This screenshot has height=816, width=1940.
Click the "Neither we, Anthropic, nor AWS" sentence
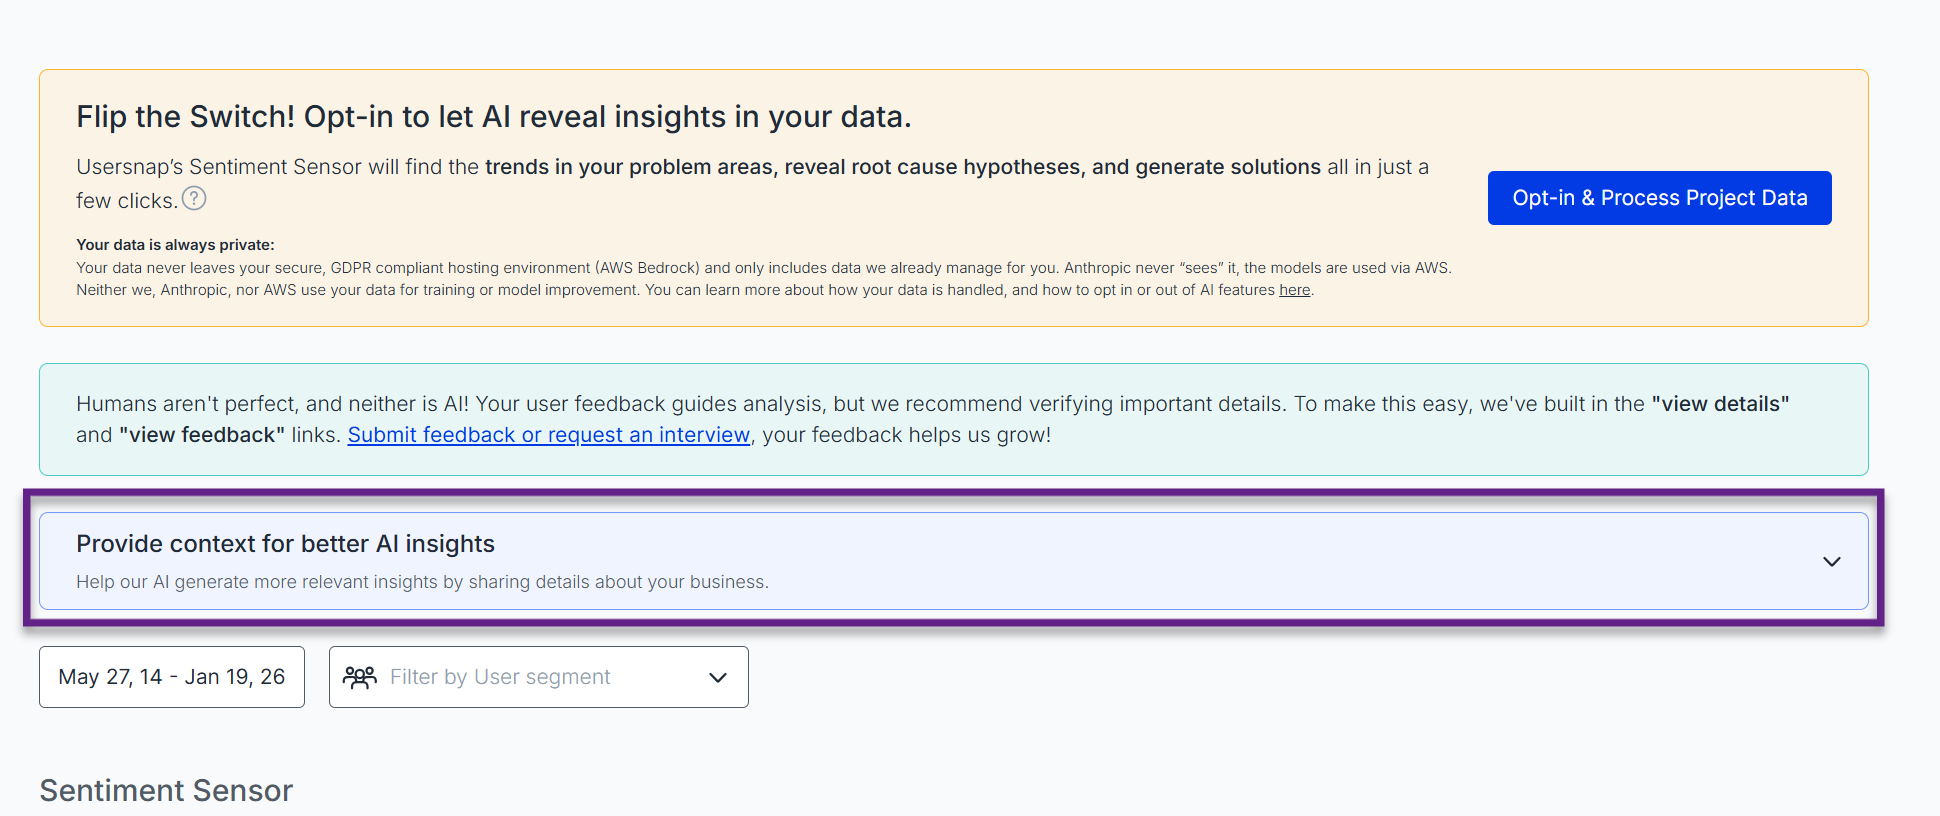click(358, 290)
